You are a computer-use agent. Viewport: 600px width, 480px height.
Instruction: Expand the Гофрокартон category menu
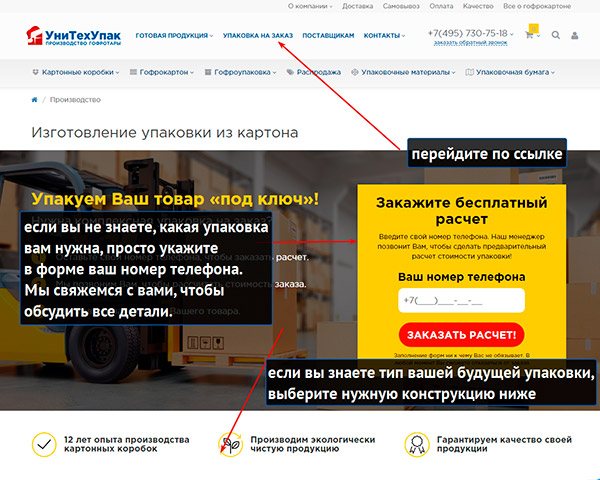click(192, 72)
